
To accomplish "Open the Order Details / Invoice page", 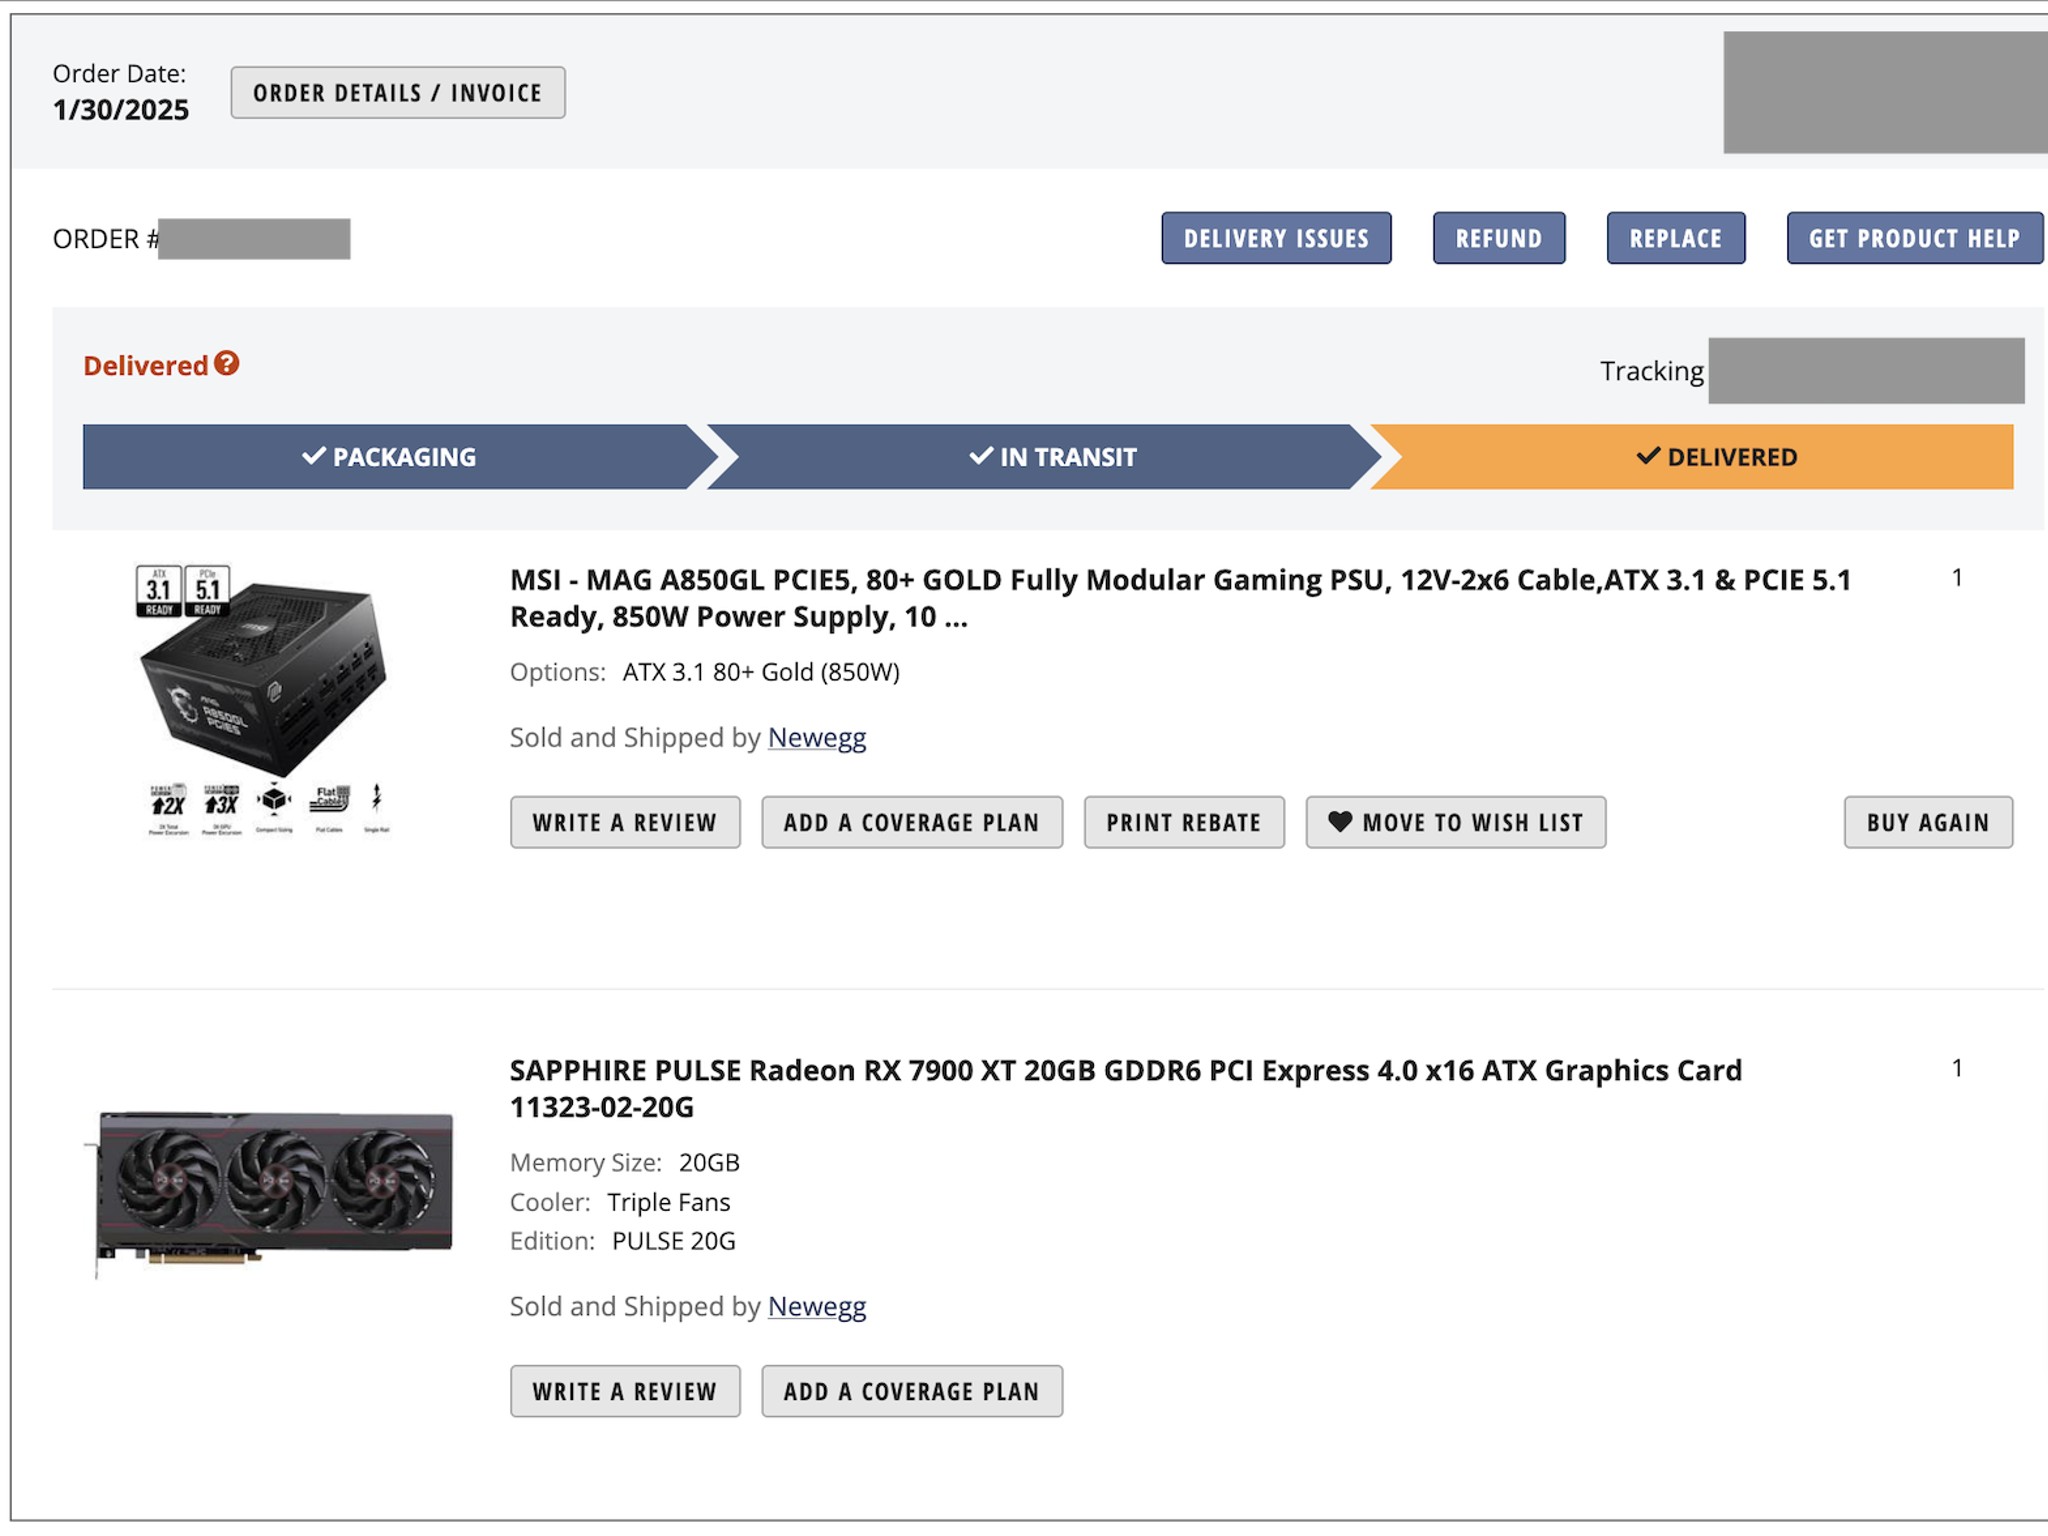I will (x=397, y=92).
